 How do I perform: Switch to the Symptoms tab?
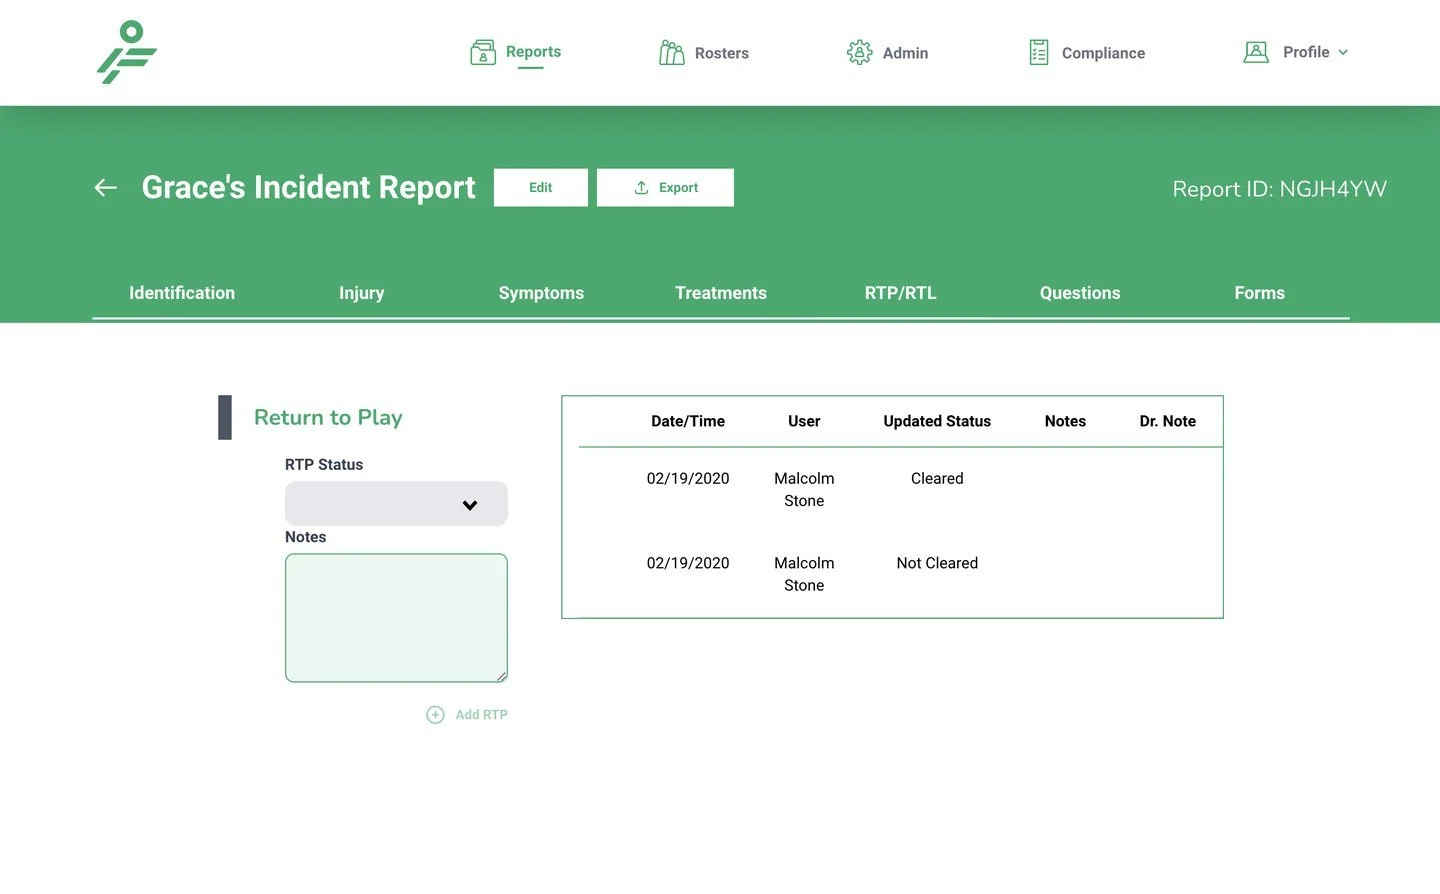pos(541,293)
